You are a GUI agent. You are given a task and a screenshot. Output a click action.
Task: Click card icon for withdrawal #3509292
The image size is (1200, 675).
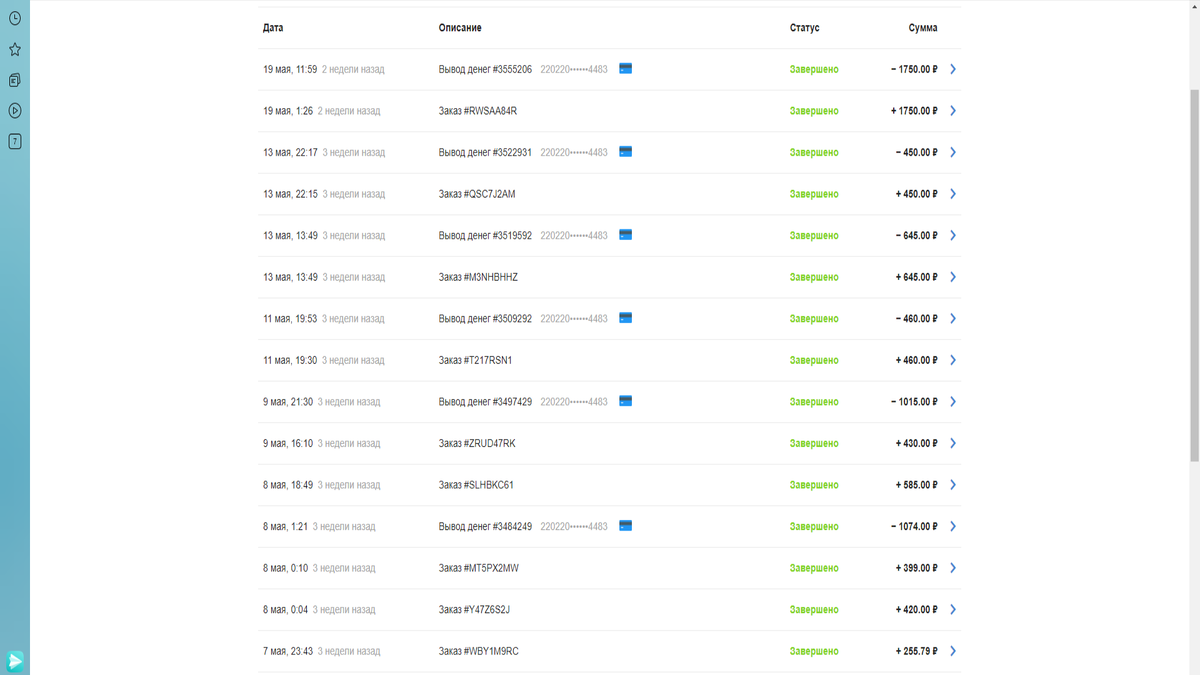click(x=625, y=318)
